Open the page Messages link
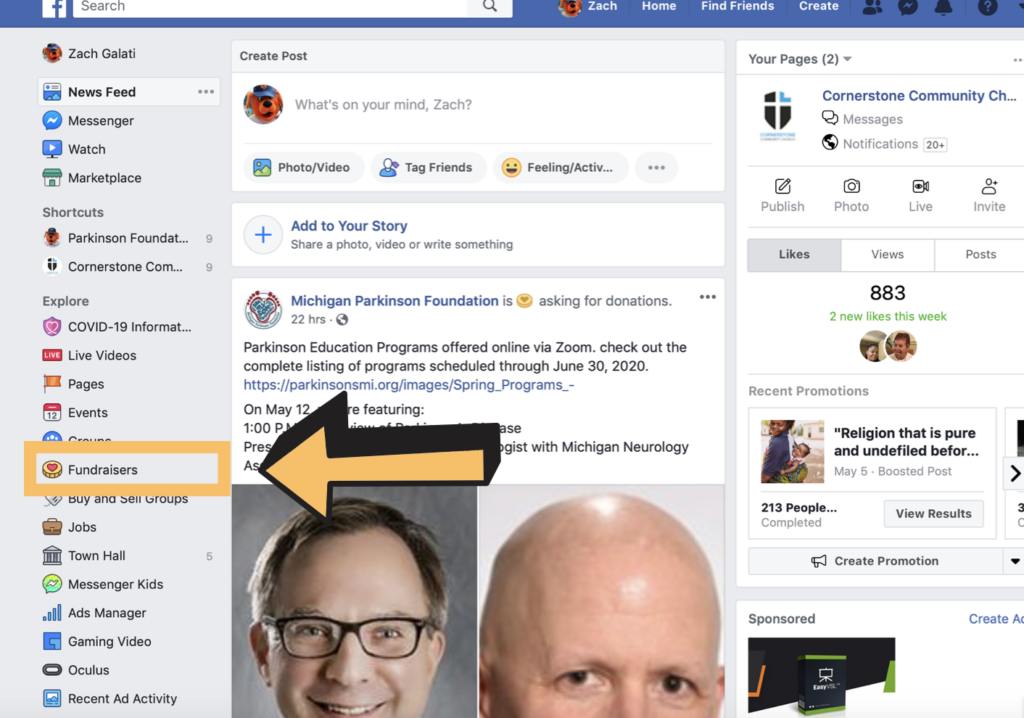Screen dimensions: 1024x718 tap(862, 119)
